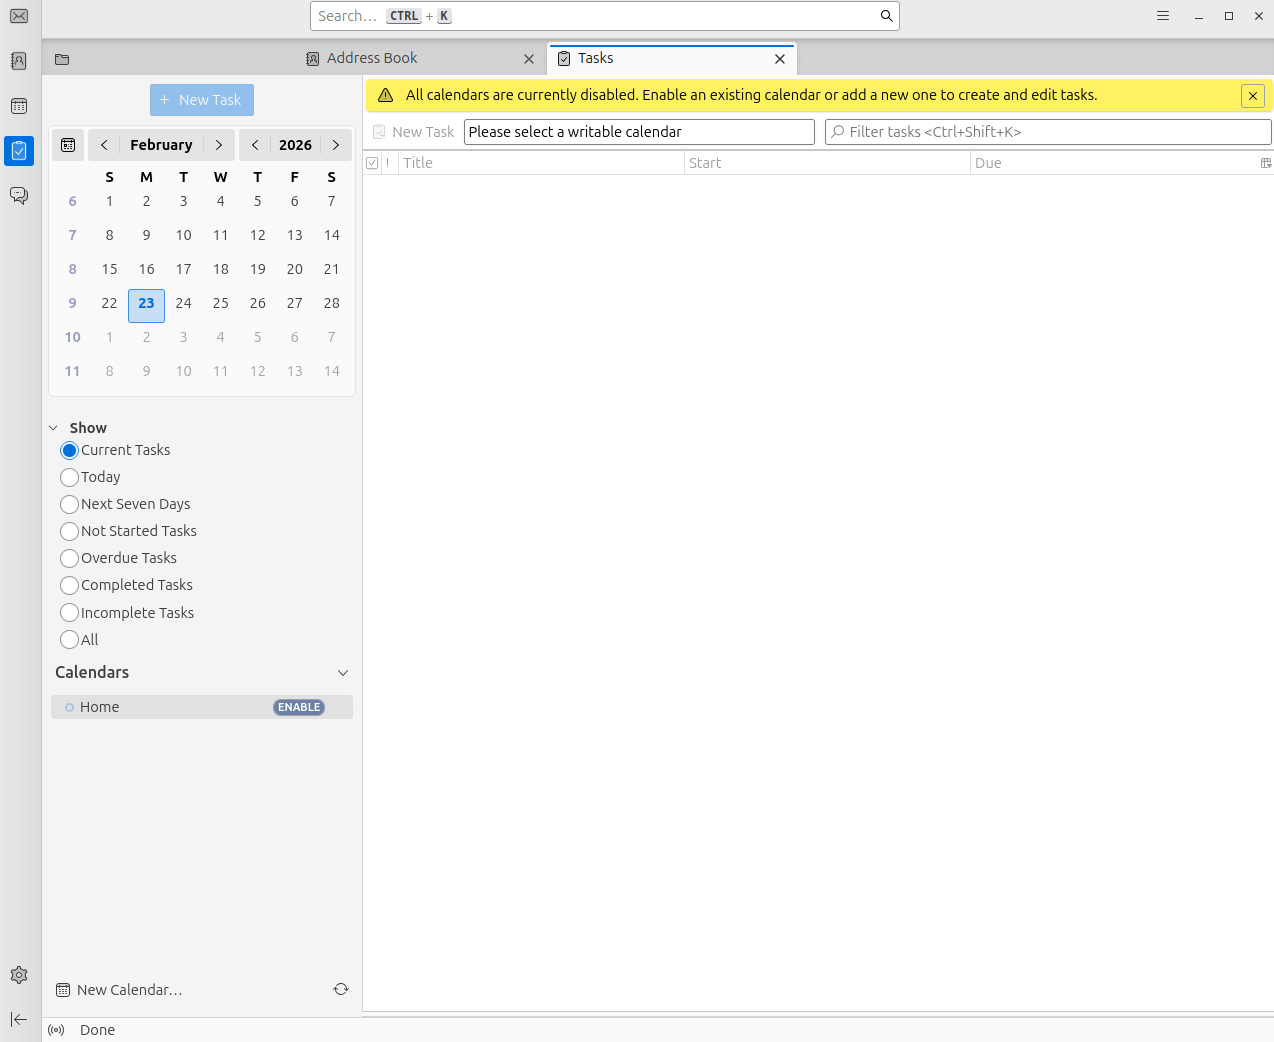Collapse the spaces toolbar using the arrow icon
1274x1042 pixels.
coord(19,1019)
